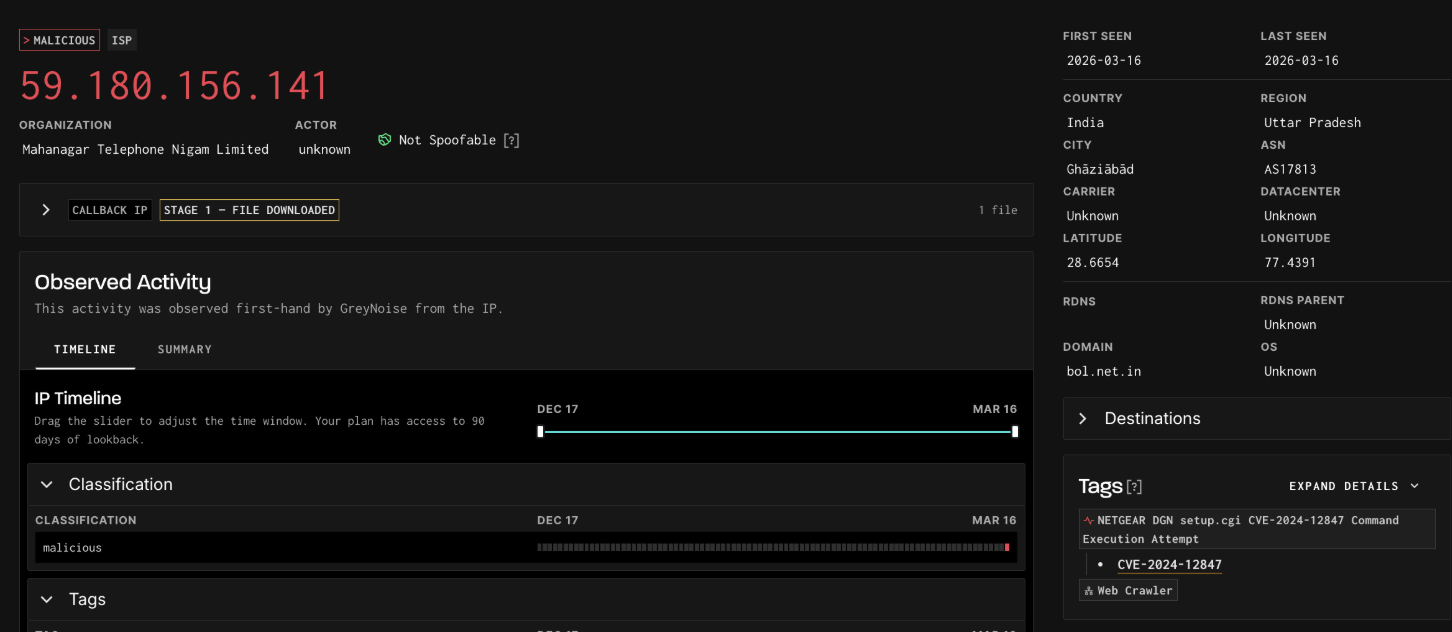Open the CVE-2024-12847 link
Image resolution: width=1452 pixels, height=632 pixels.
pos(1169,565)
